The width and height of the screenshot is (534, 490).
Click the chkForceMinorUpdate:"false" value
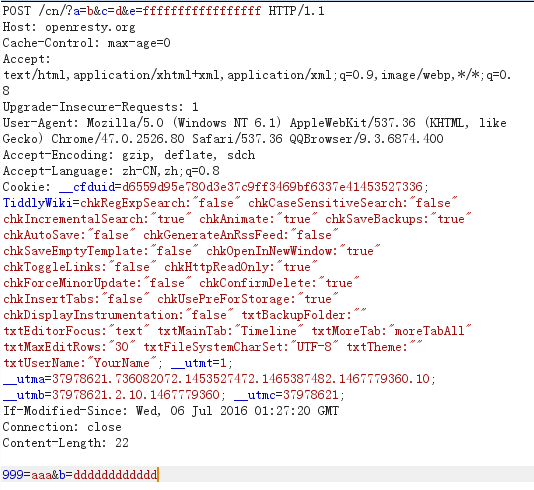[x=97, y=283]
